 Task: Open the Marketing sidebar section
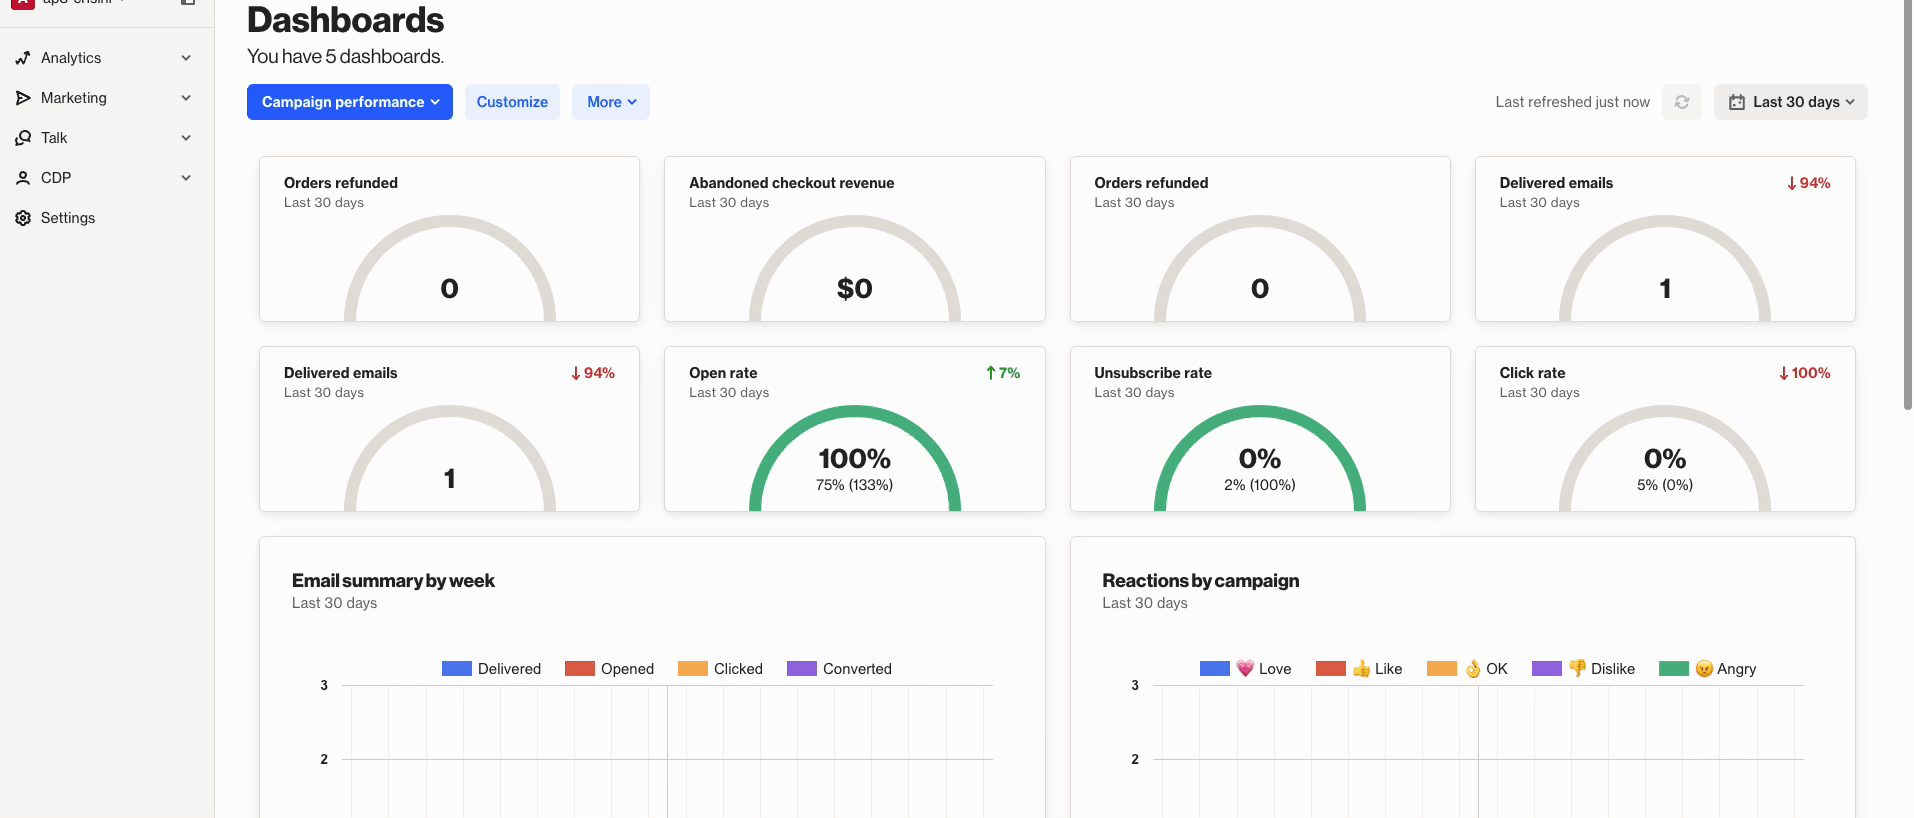(x=74, y=98)
